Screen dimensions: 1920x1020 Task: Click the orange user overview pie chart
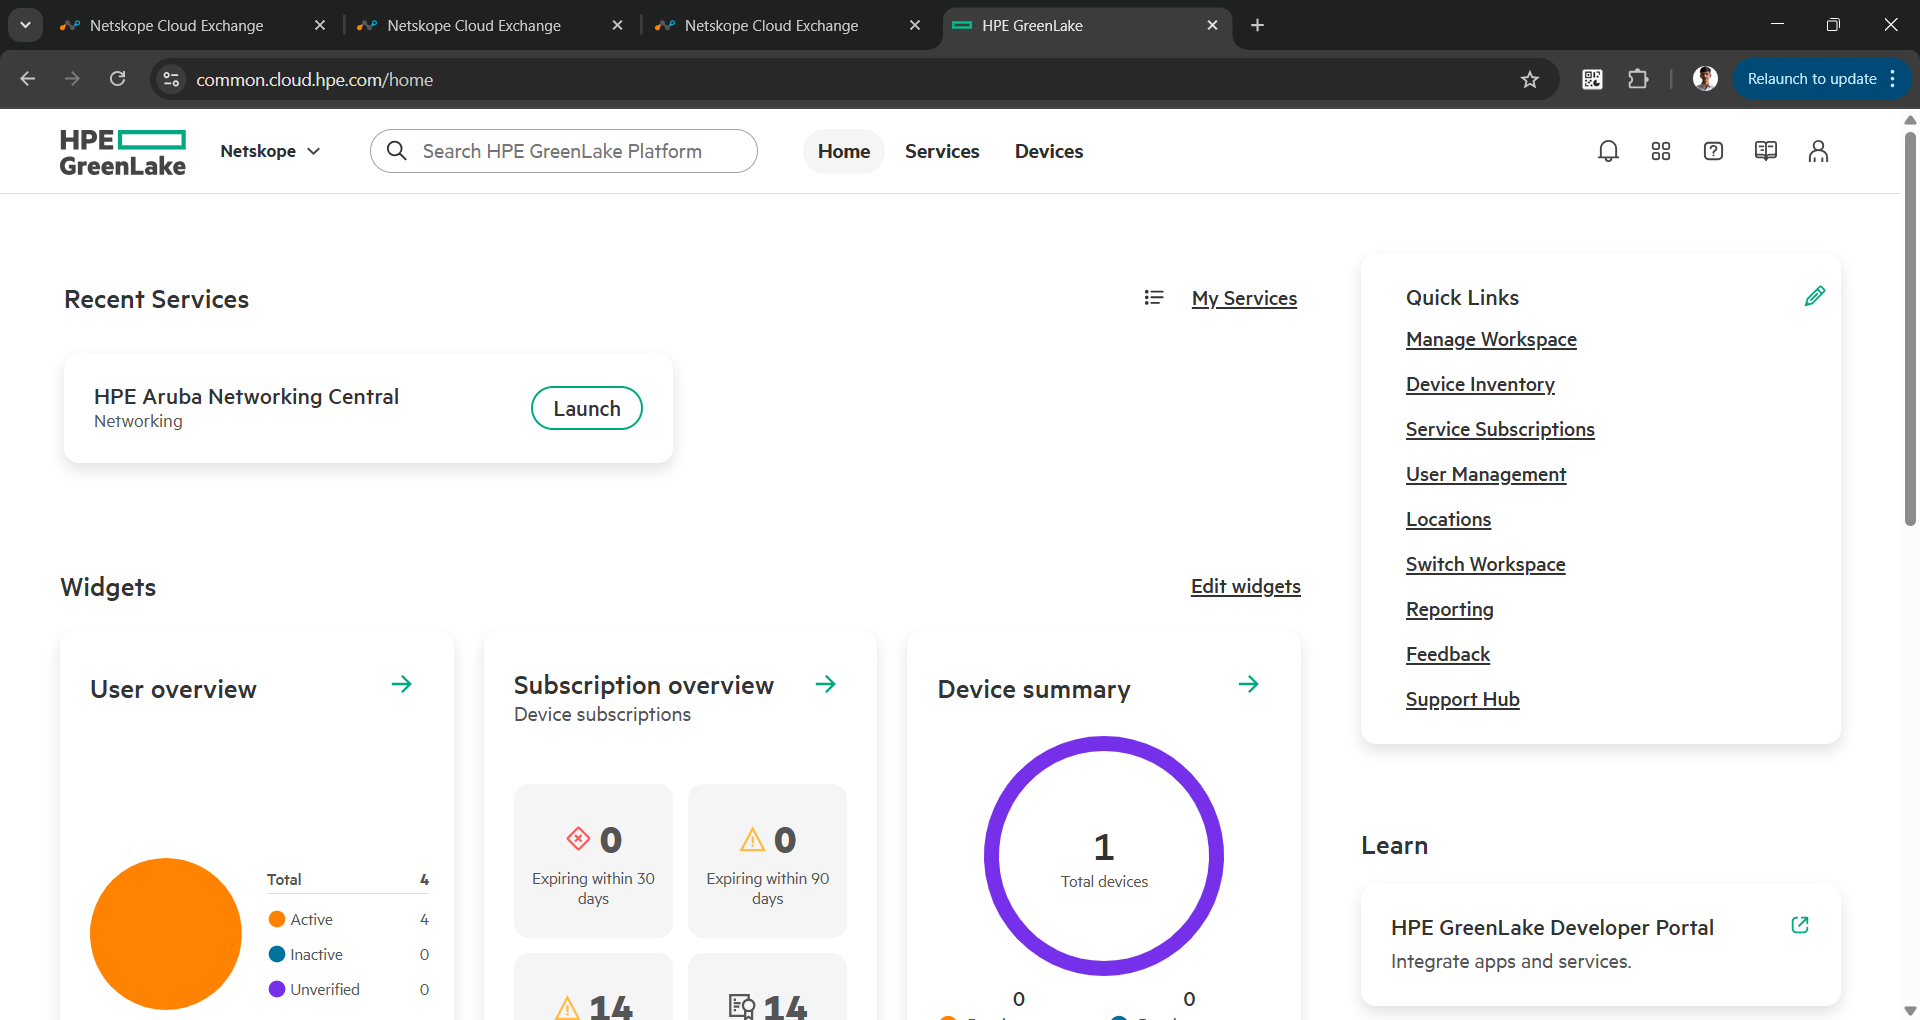[166, 934]
